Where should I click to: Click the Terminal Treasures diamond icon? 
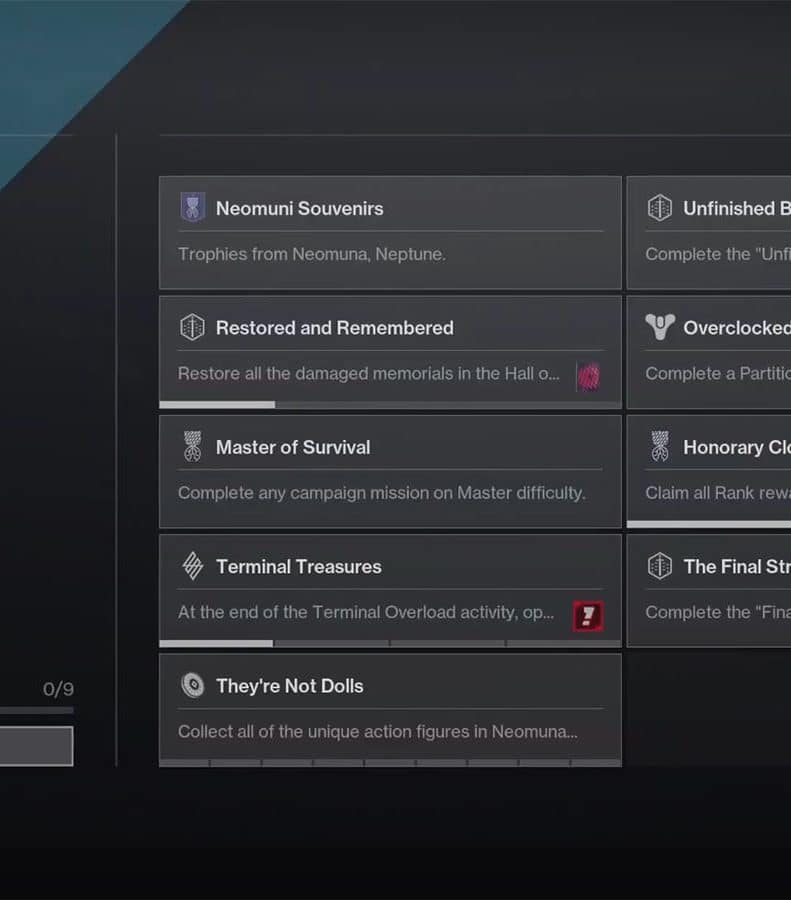tap(192, 566)
